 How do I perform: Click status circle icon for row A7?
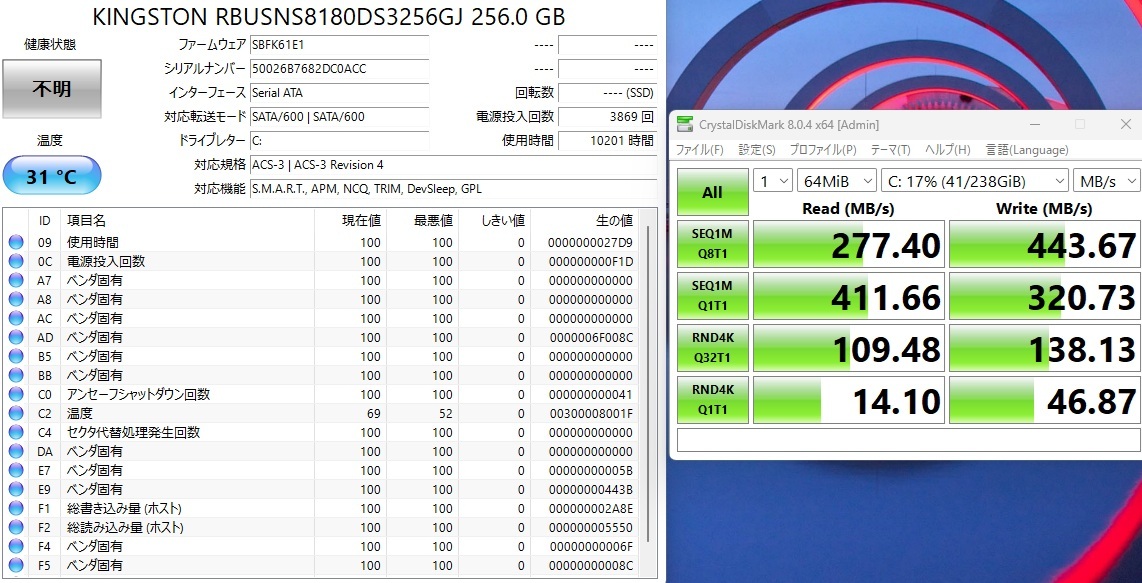coord(16,281)
